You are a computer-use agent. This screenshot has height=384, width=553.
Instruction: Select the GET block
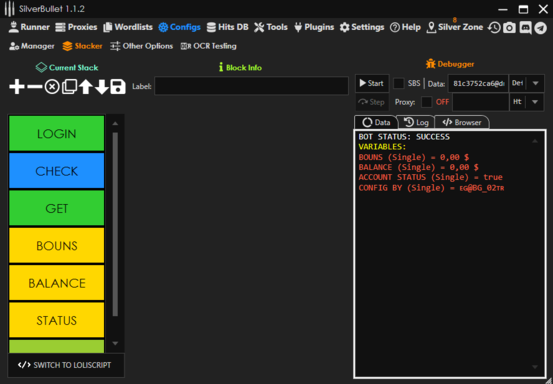pos(56,208)
